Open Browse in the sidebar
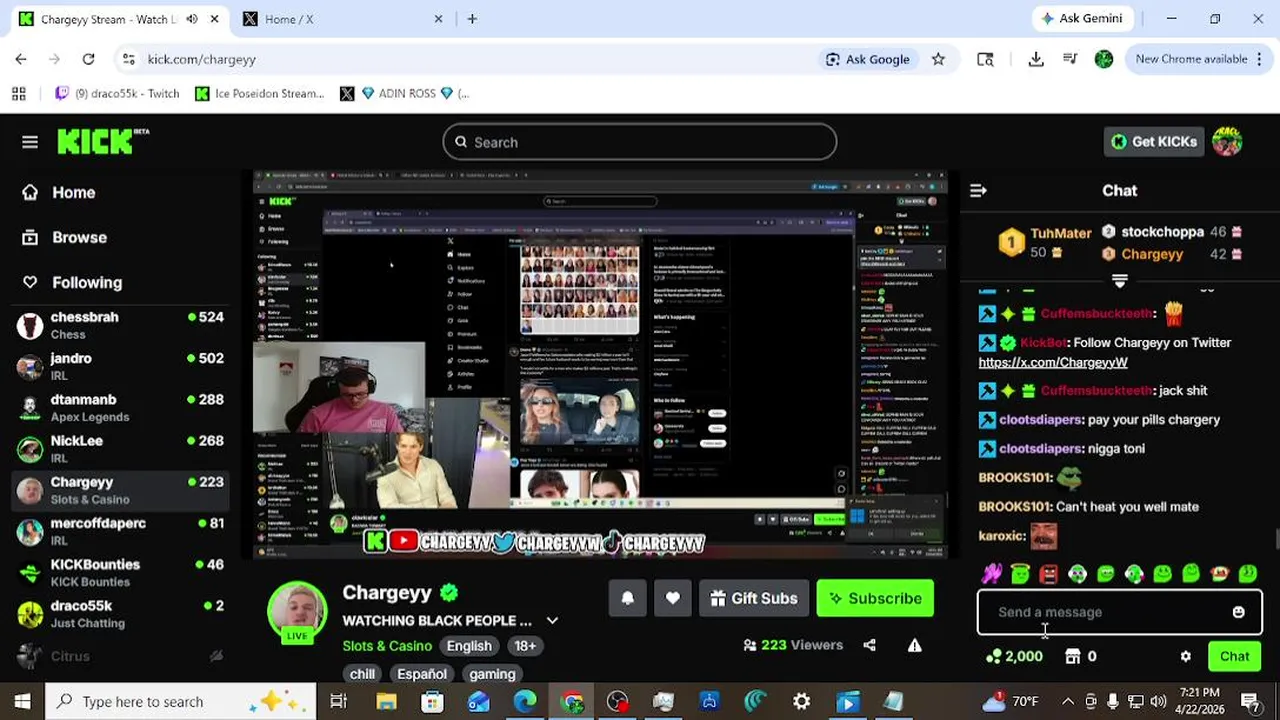 (x=64, y=238)
